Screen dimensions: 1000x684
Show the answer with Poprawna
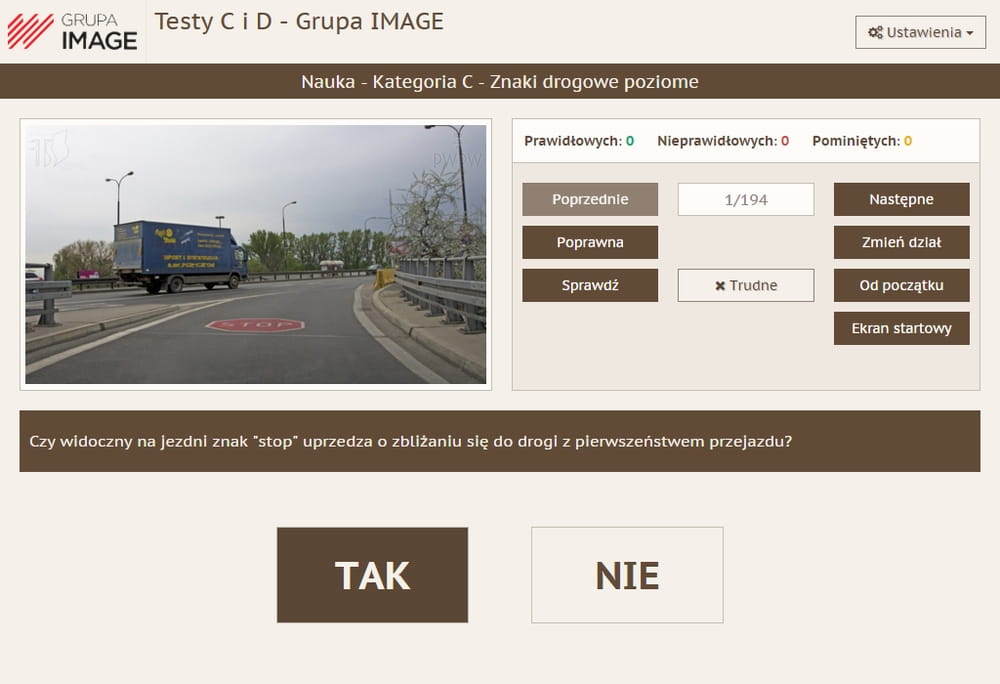click(590, 242)
